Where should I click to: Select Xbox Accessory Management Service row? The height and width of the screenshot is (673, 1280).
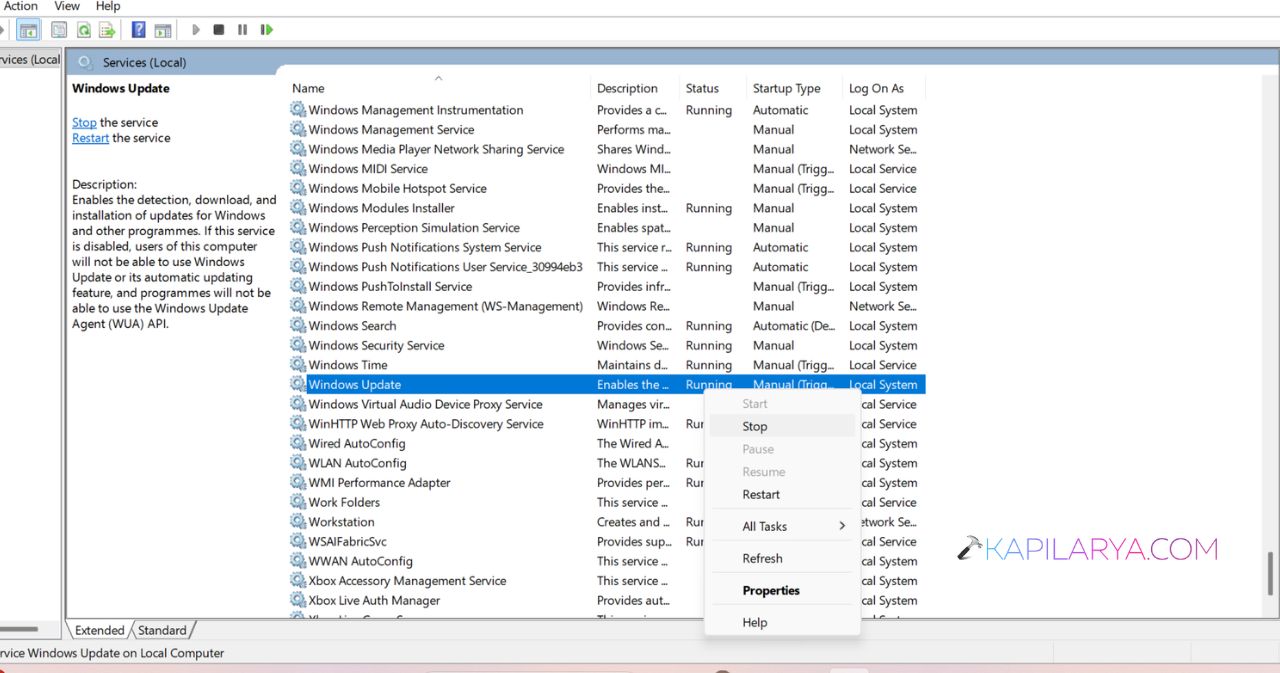pyautogui.click(x=606, y=581)
